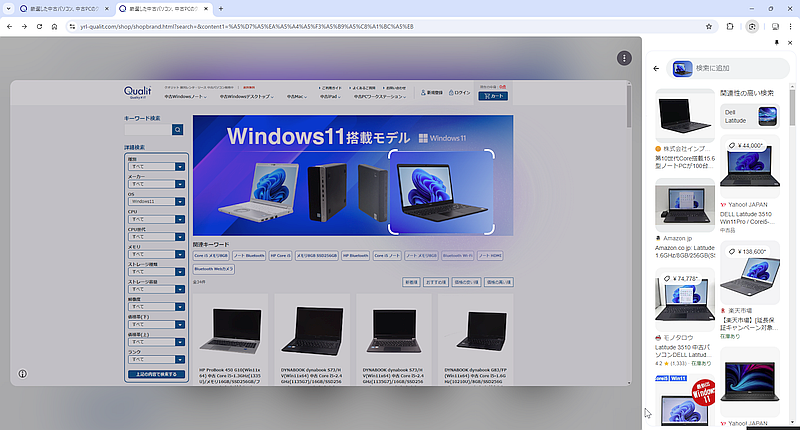Open Chrome's three-dot menu
Image resolution: width=800 pixels, height=430 pixels.
click(x=790, y=27)
